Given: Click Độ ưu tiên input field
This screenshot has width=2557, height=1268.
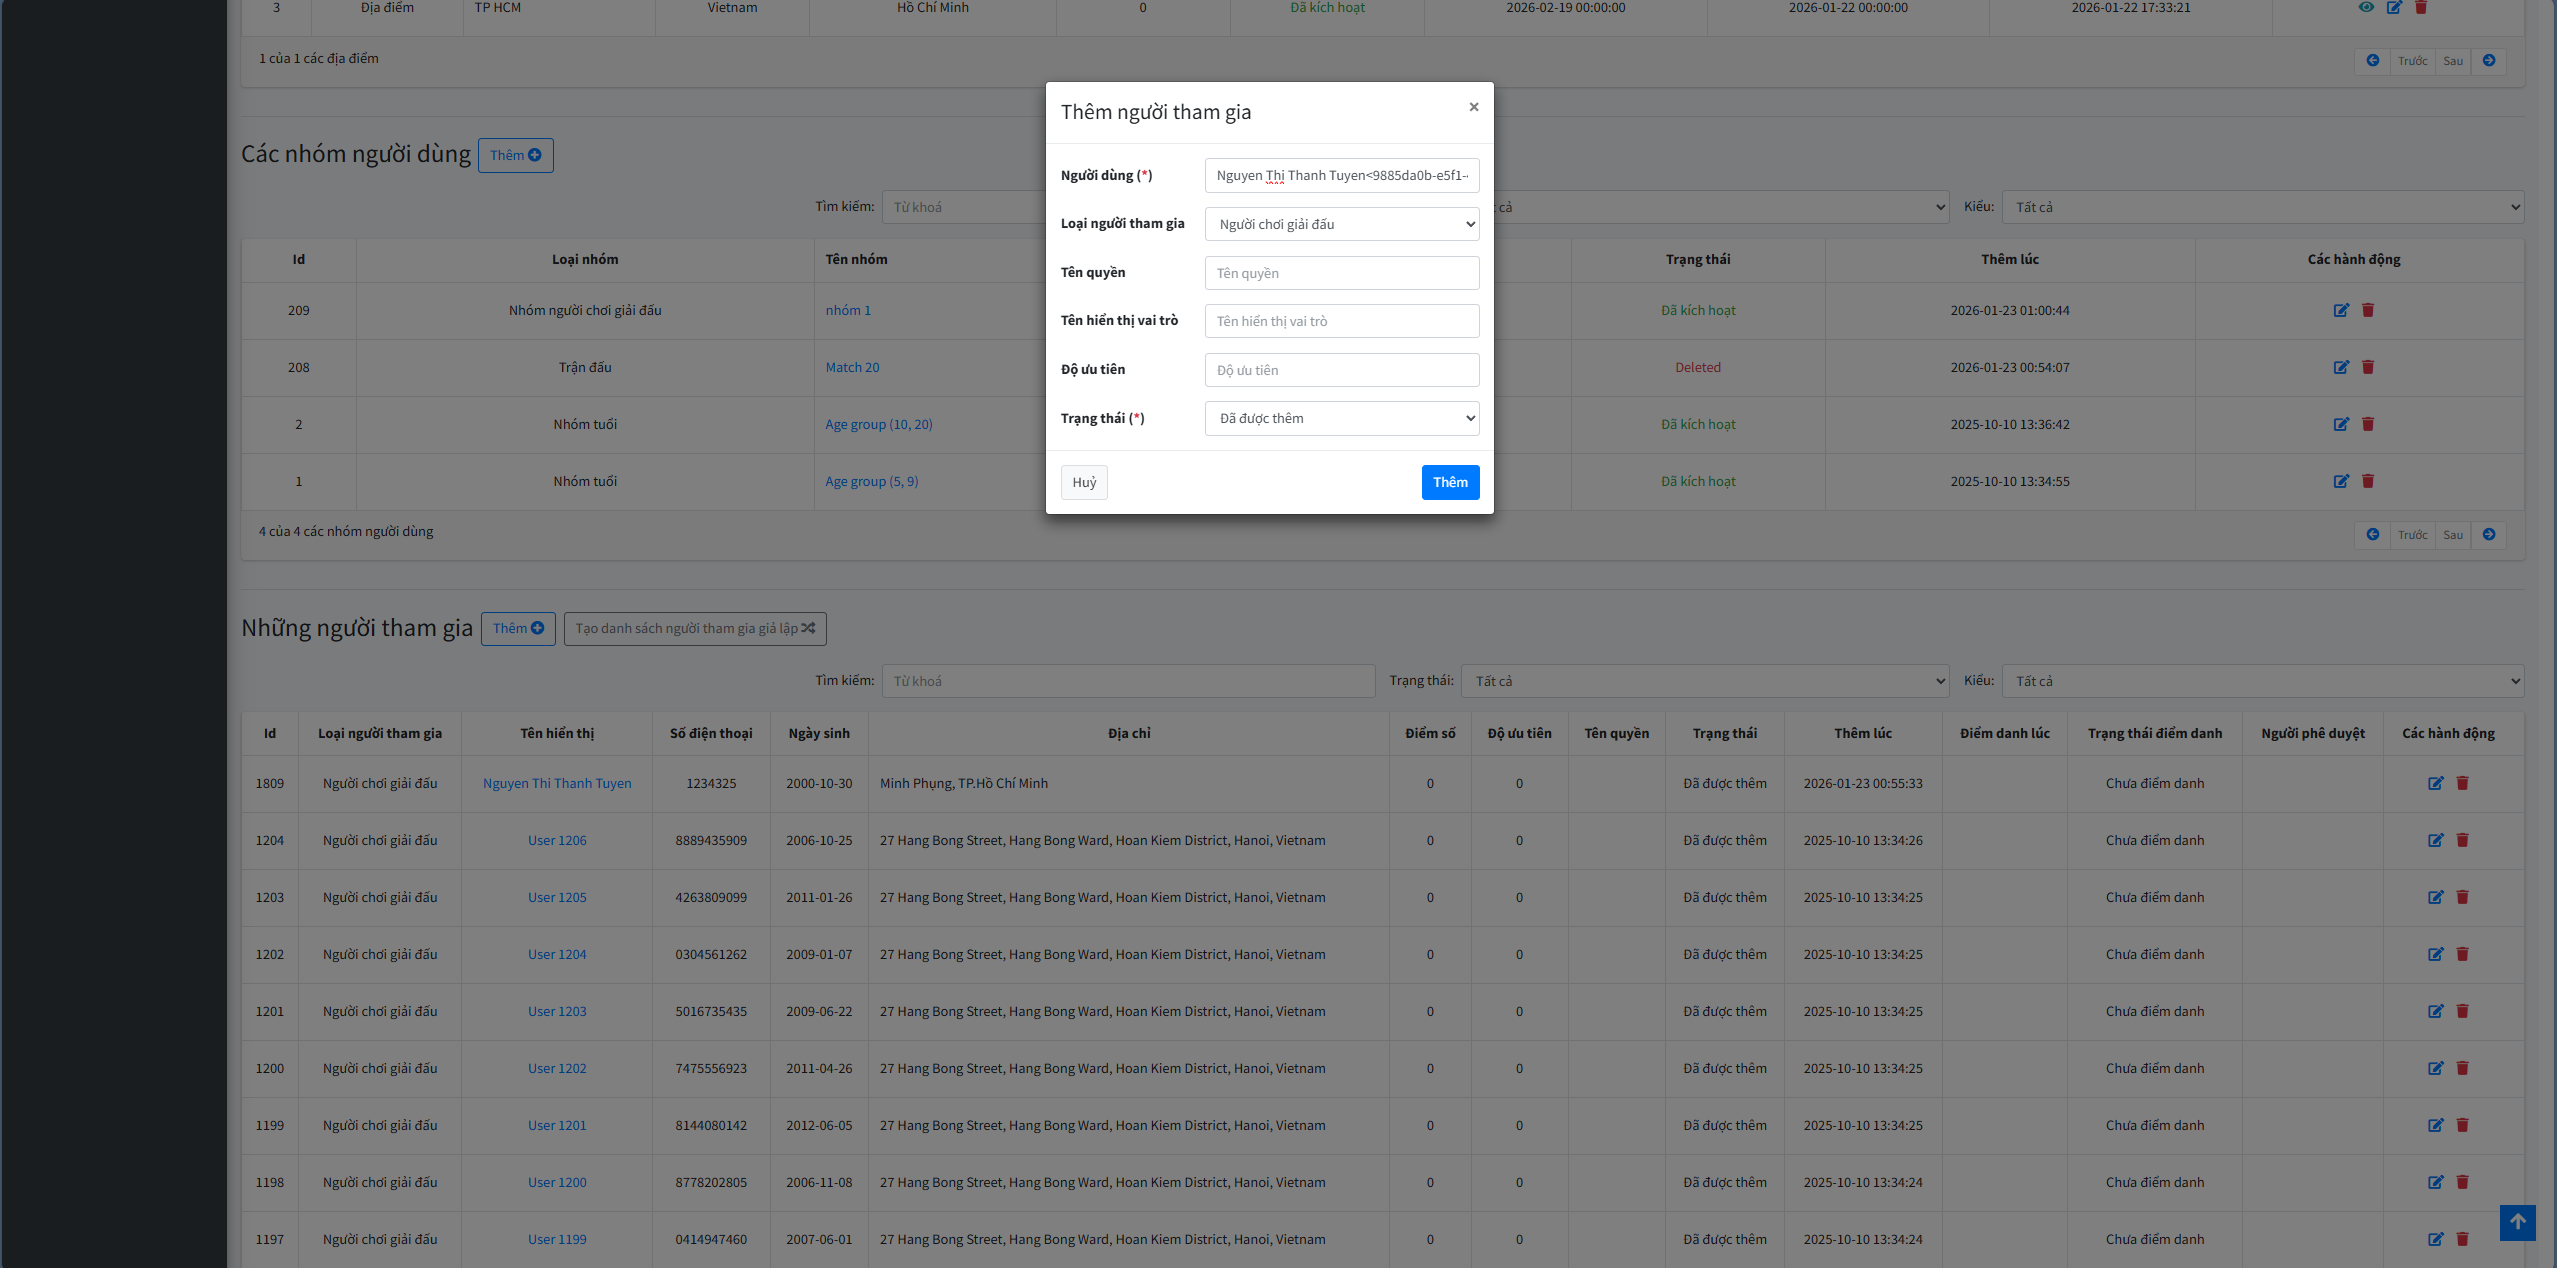Looking at the screenshot, I should 1341,370.
